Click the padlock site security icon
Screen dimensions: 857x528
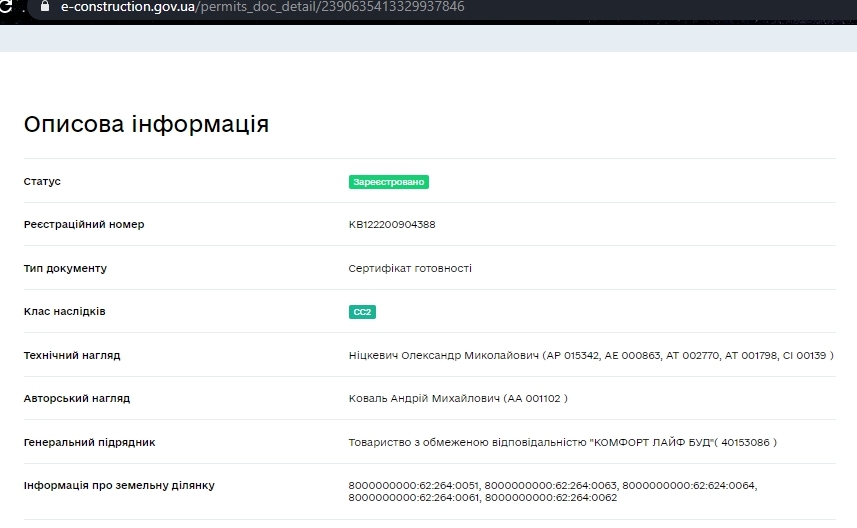45,6
